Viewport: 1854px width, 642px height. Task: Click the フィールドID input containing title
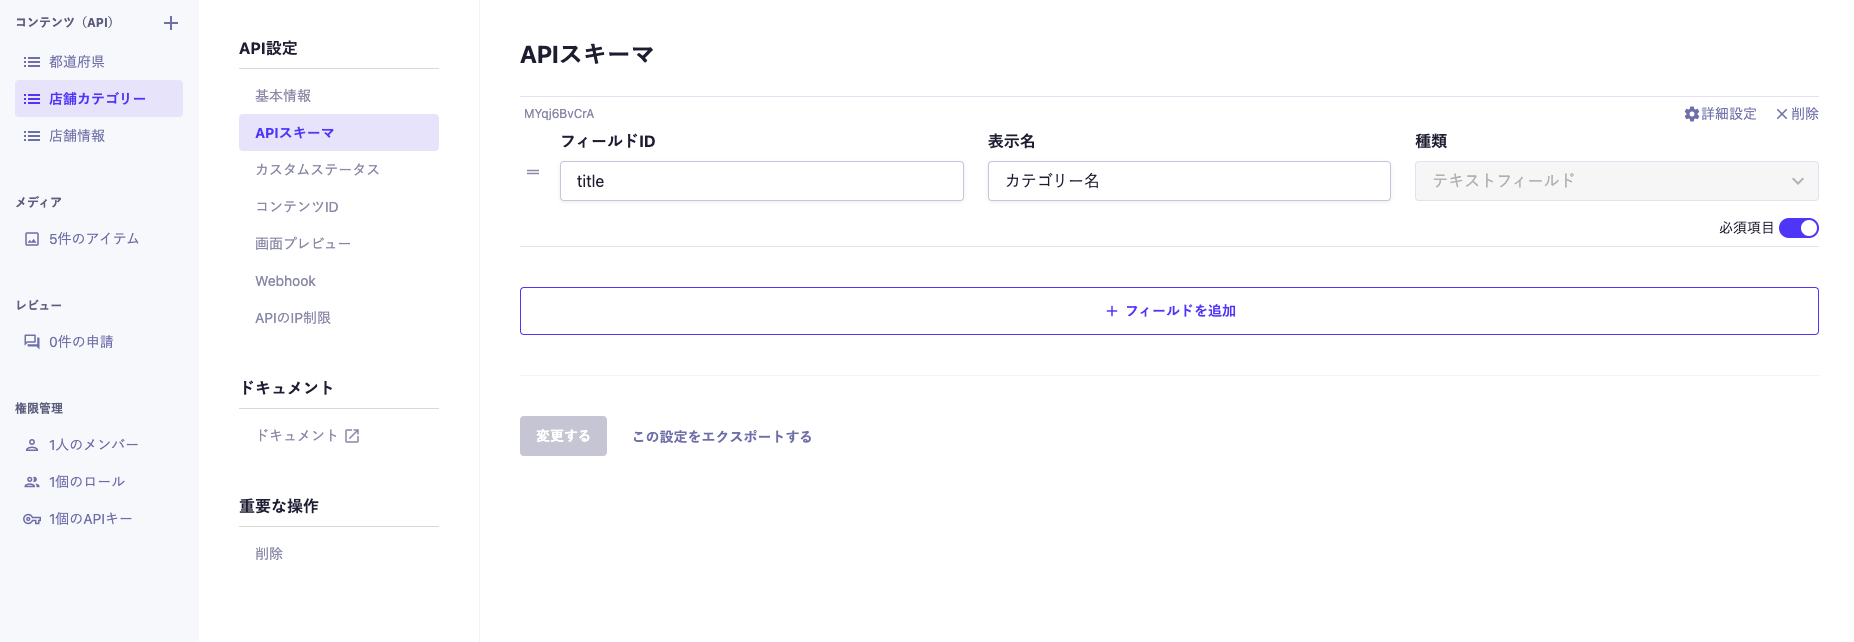click(761, 181)
